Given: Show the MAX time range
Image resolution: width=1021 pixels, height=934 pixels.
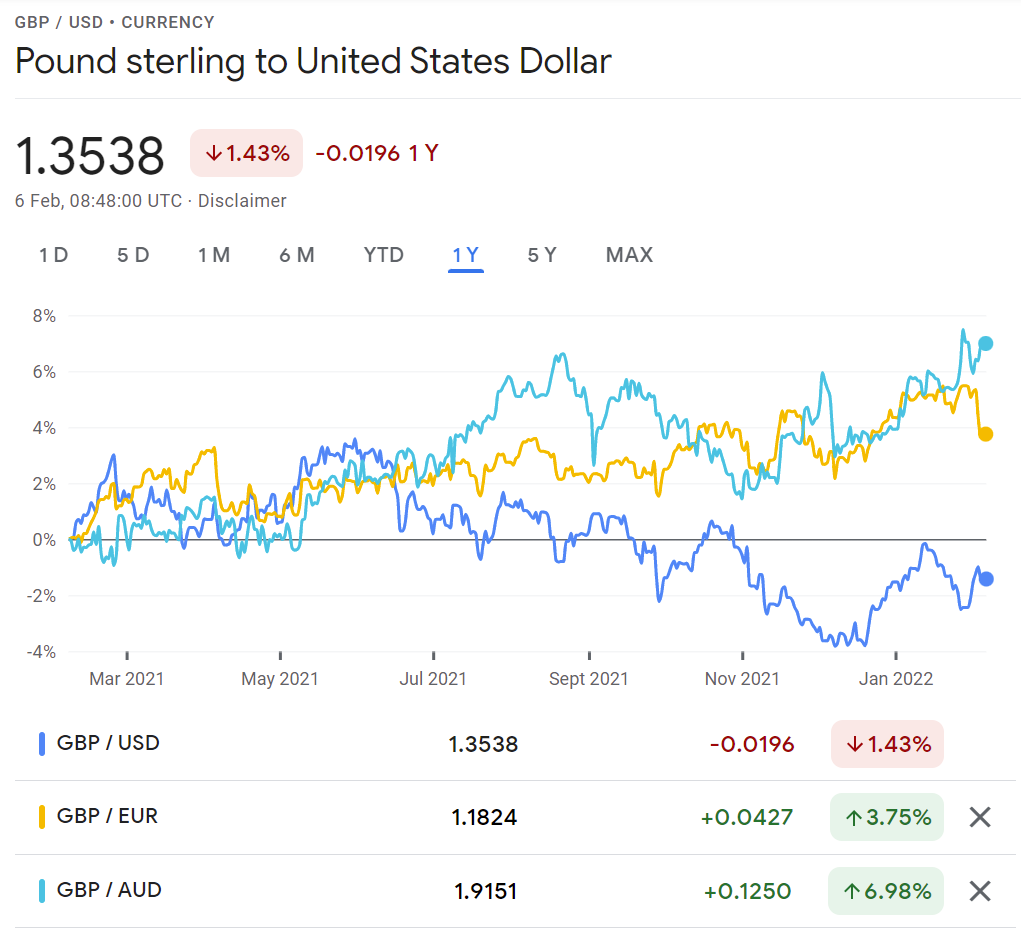Looking at the screenshot, I should [629, 255].
